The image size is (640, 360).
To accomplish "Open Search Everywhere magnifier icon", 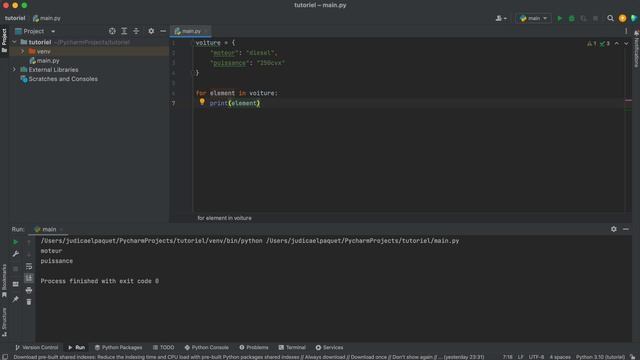I will tap(610, 18).
